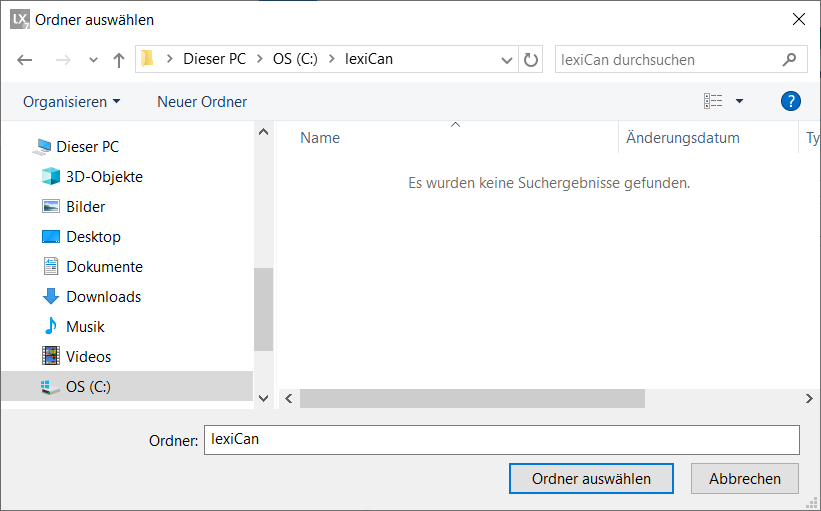Click the Ordner name input field

(500, 440)
